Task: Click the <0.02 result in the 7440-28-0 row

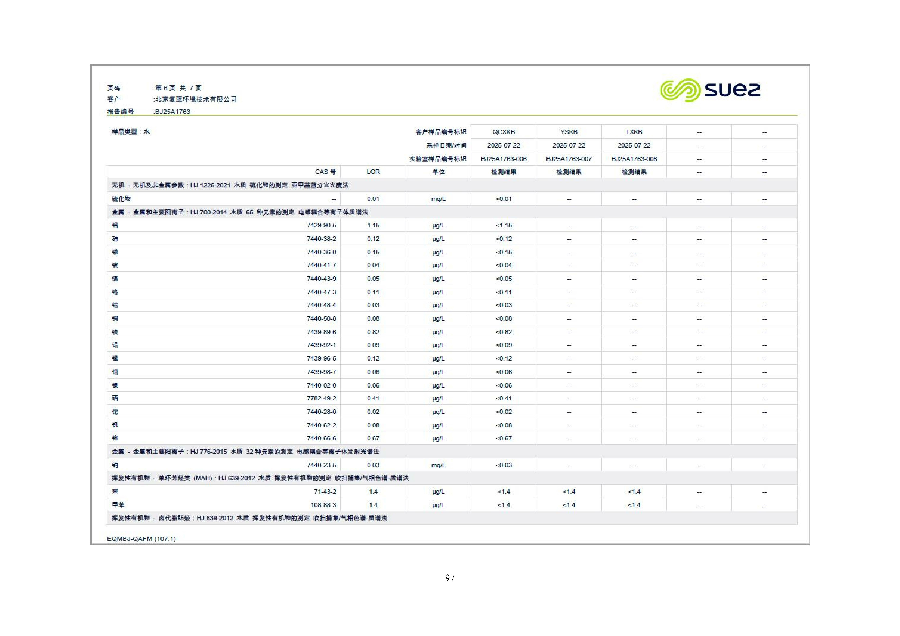Action: pos(503,412)
